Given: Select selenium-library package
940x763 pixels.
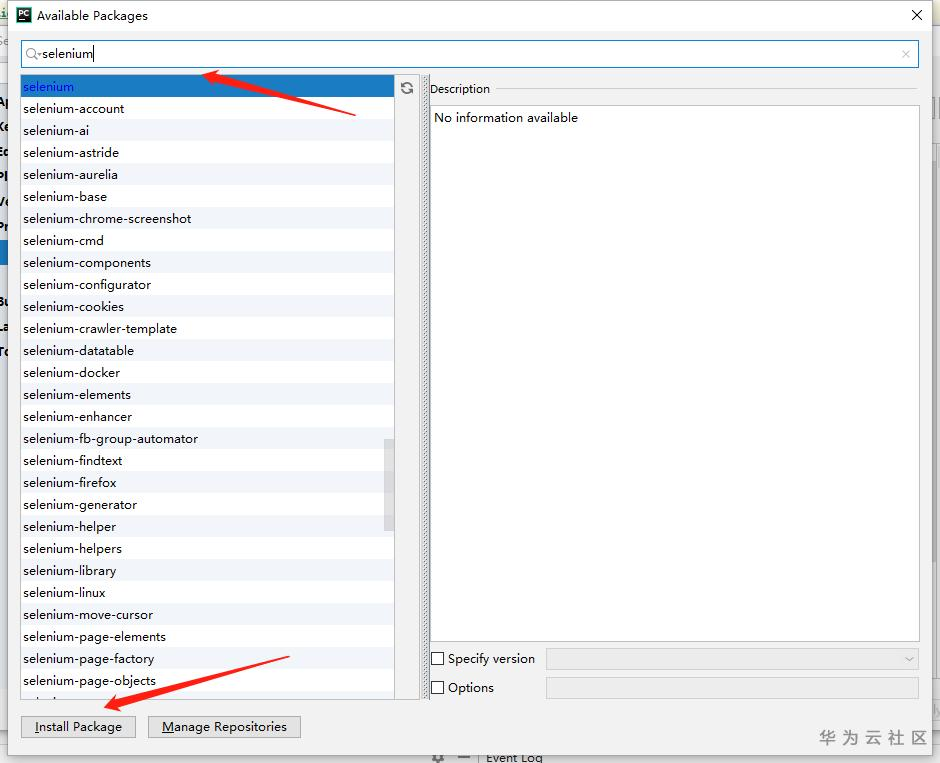Looking at the screenshot, I should pyautogui.click(x=207, y=571).
